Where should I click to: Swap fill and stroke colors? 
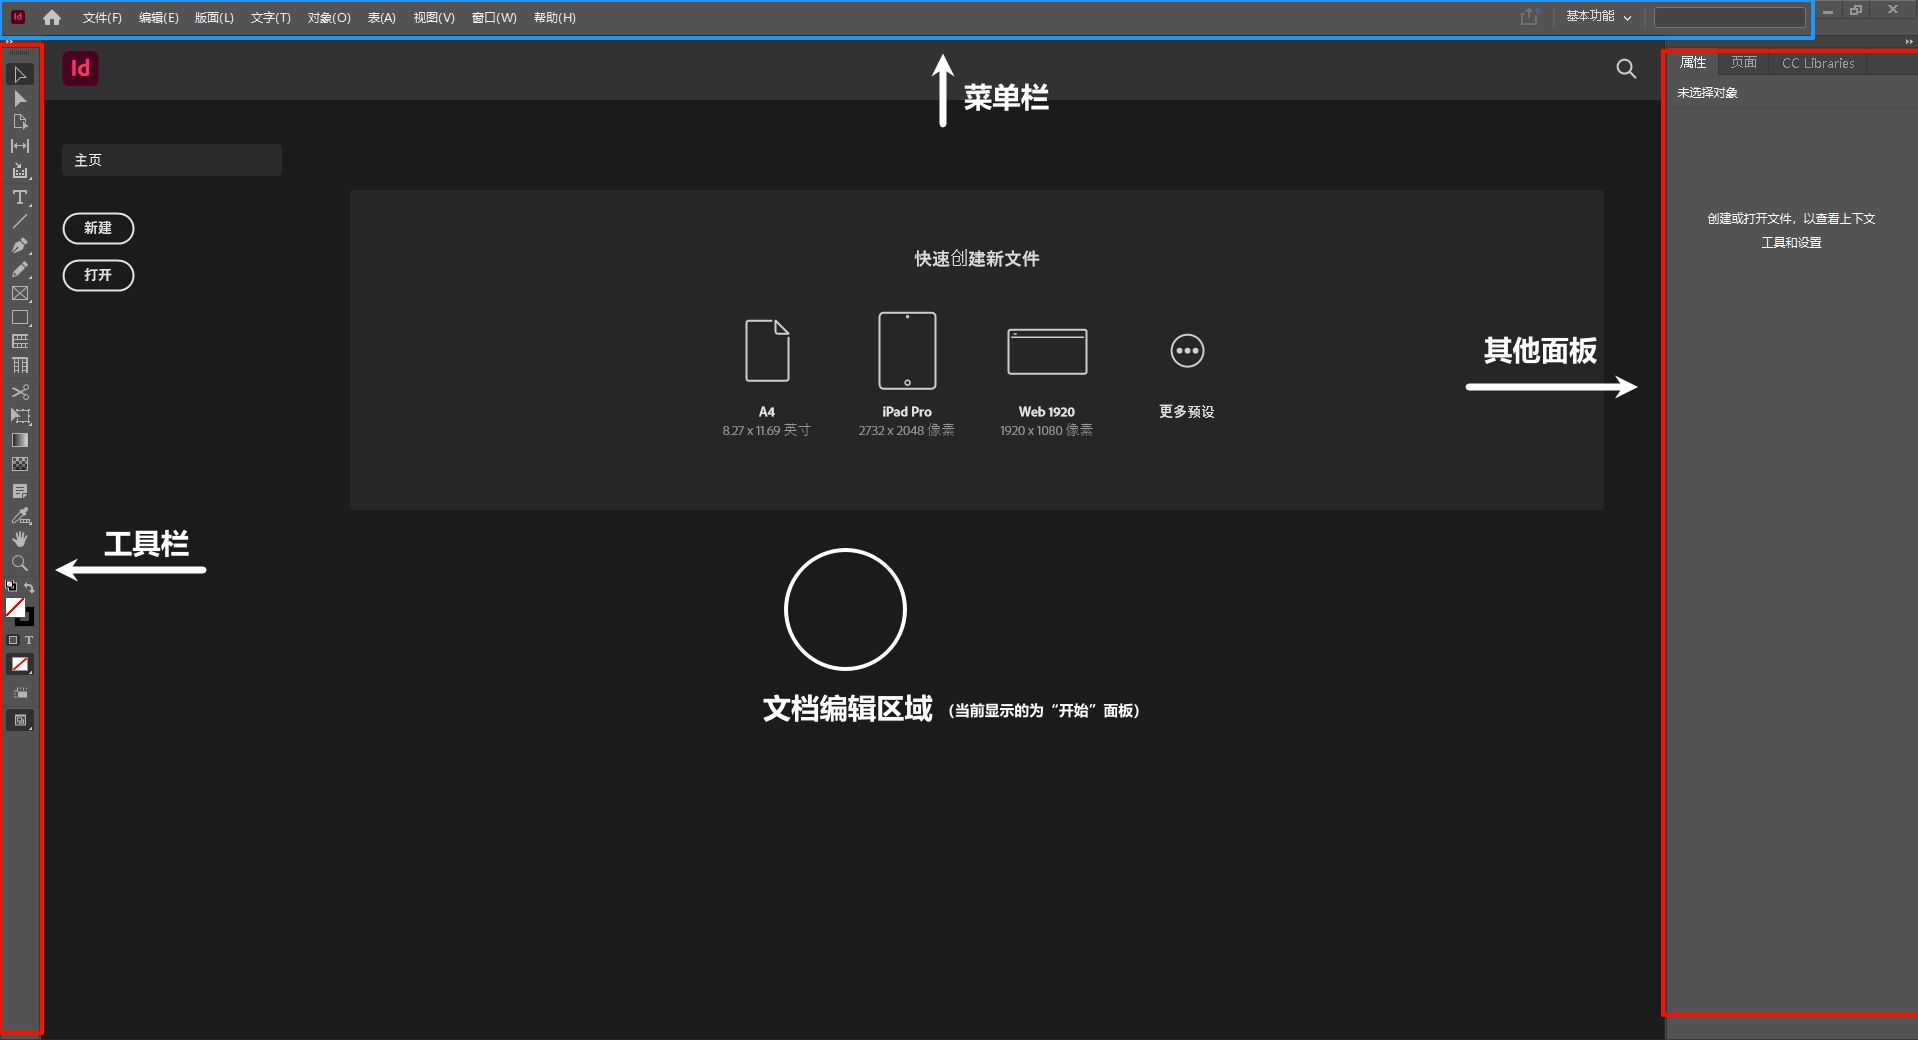(30, 587)
